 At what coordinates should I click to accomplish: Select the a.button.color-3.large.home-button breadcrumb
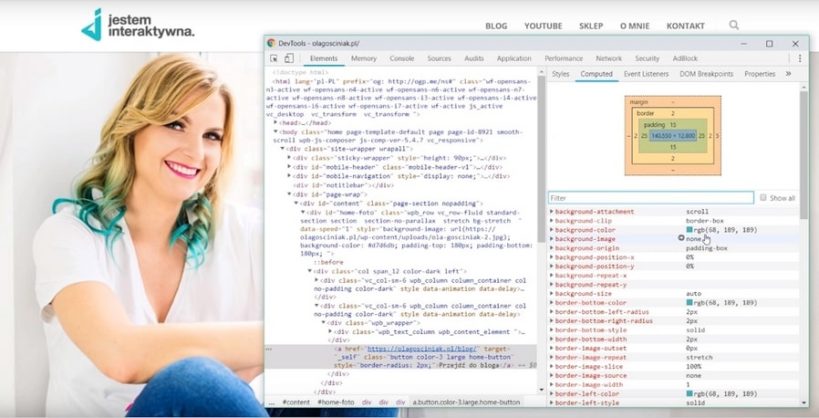click(x=466, y=402)
